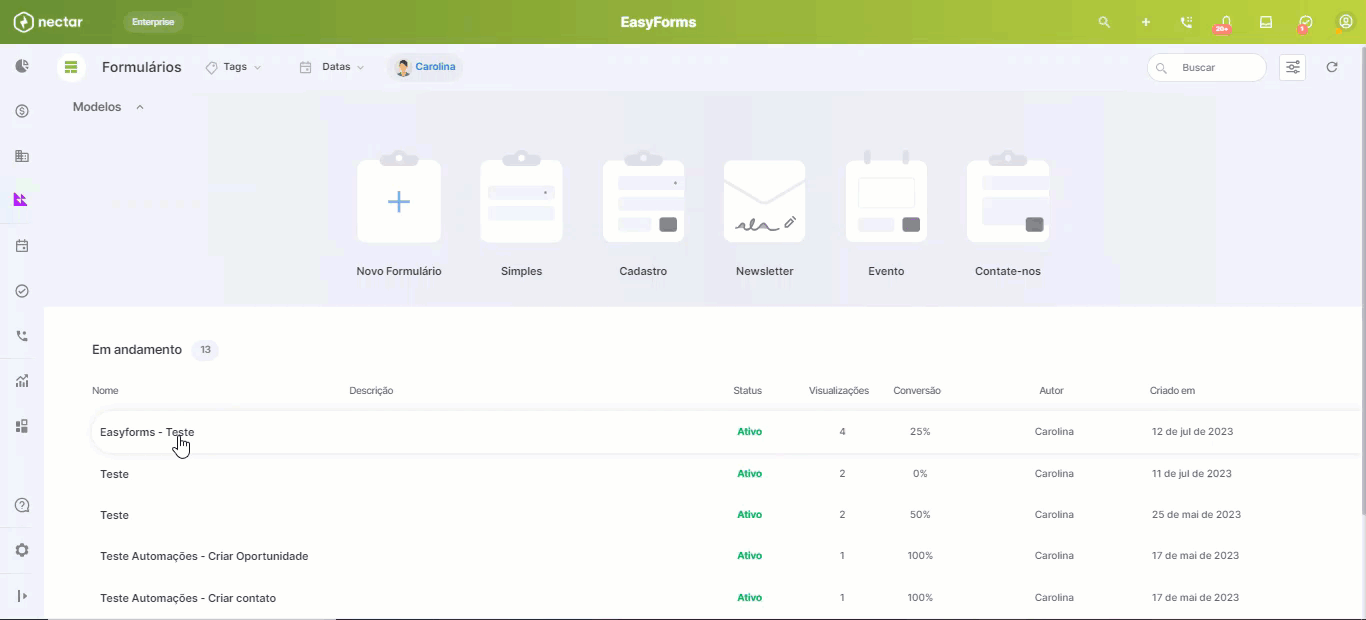Open the user profile avatar icon
This screenshot has width=1366, height=620.
point(1345,22)
